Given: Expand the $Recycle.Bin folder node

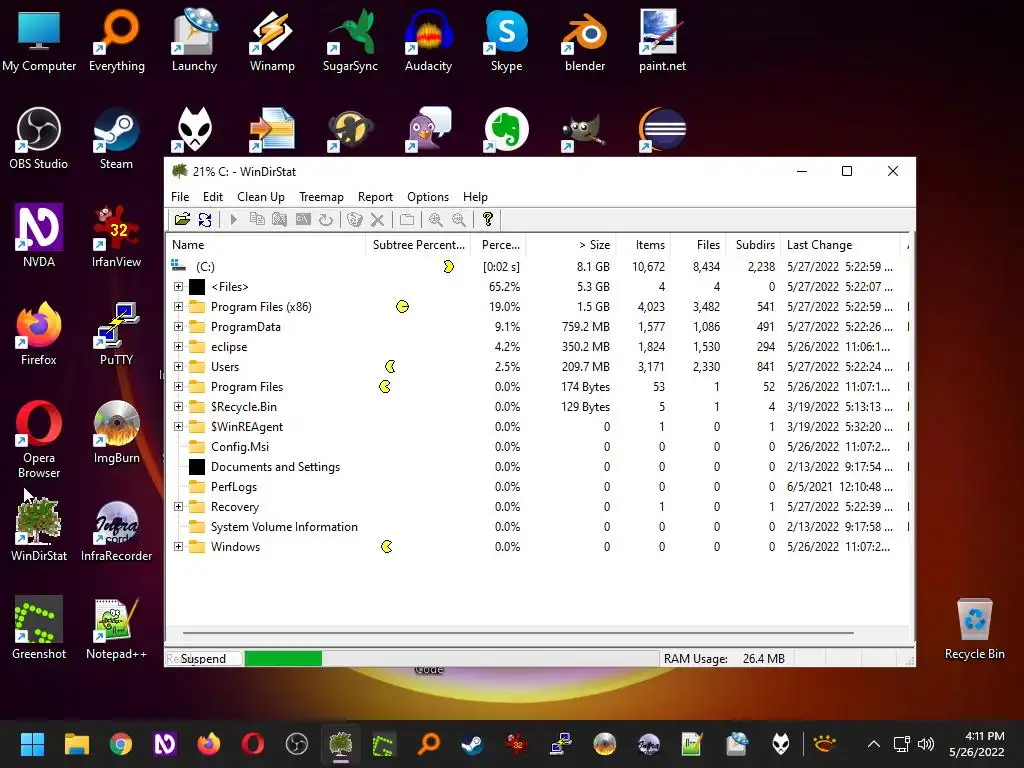Looking at the screenshot, I should click(x=178, y=407).
